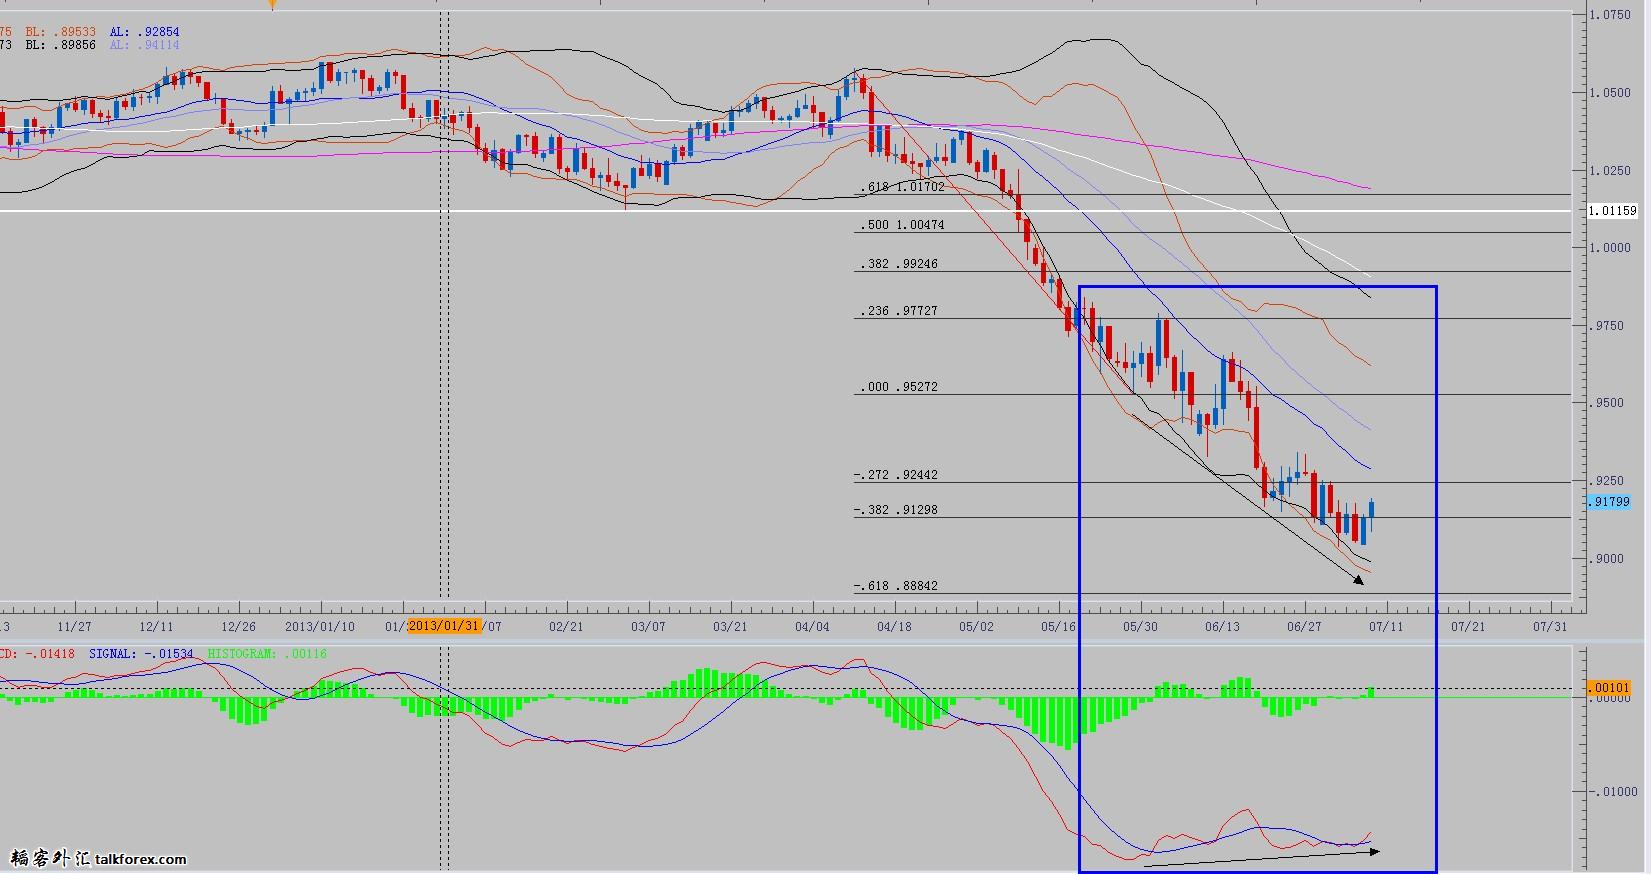Click the highlighted 2013/01/31 date marker
Viewport: 1651px width, 874px height.
point(444,626)
